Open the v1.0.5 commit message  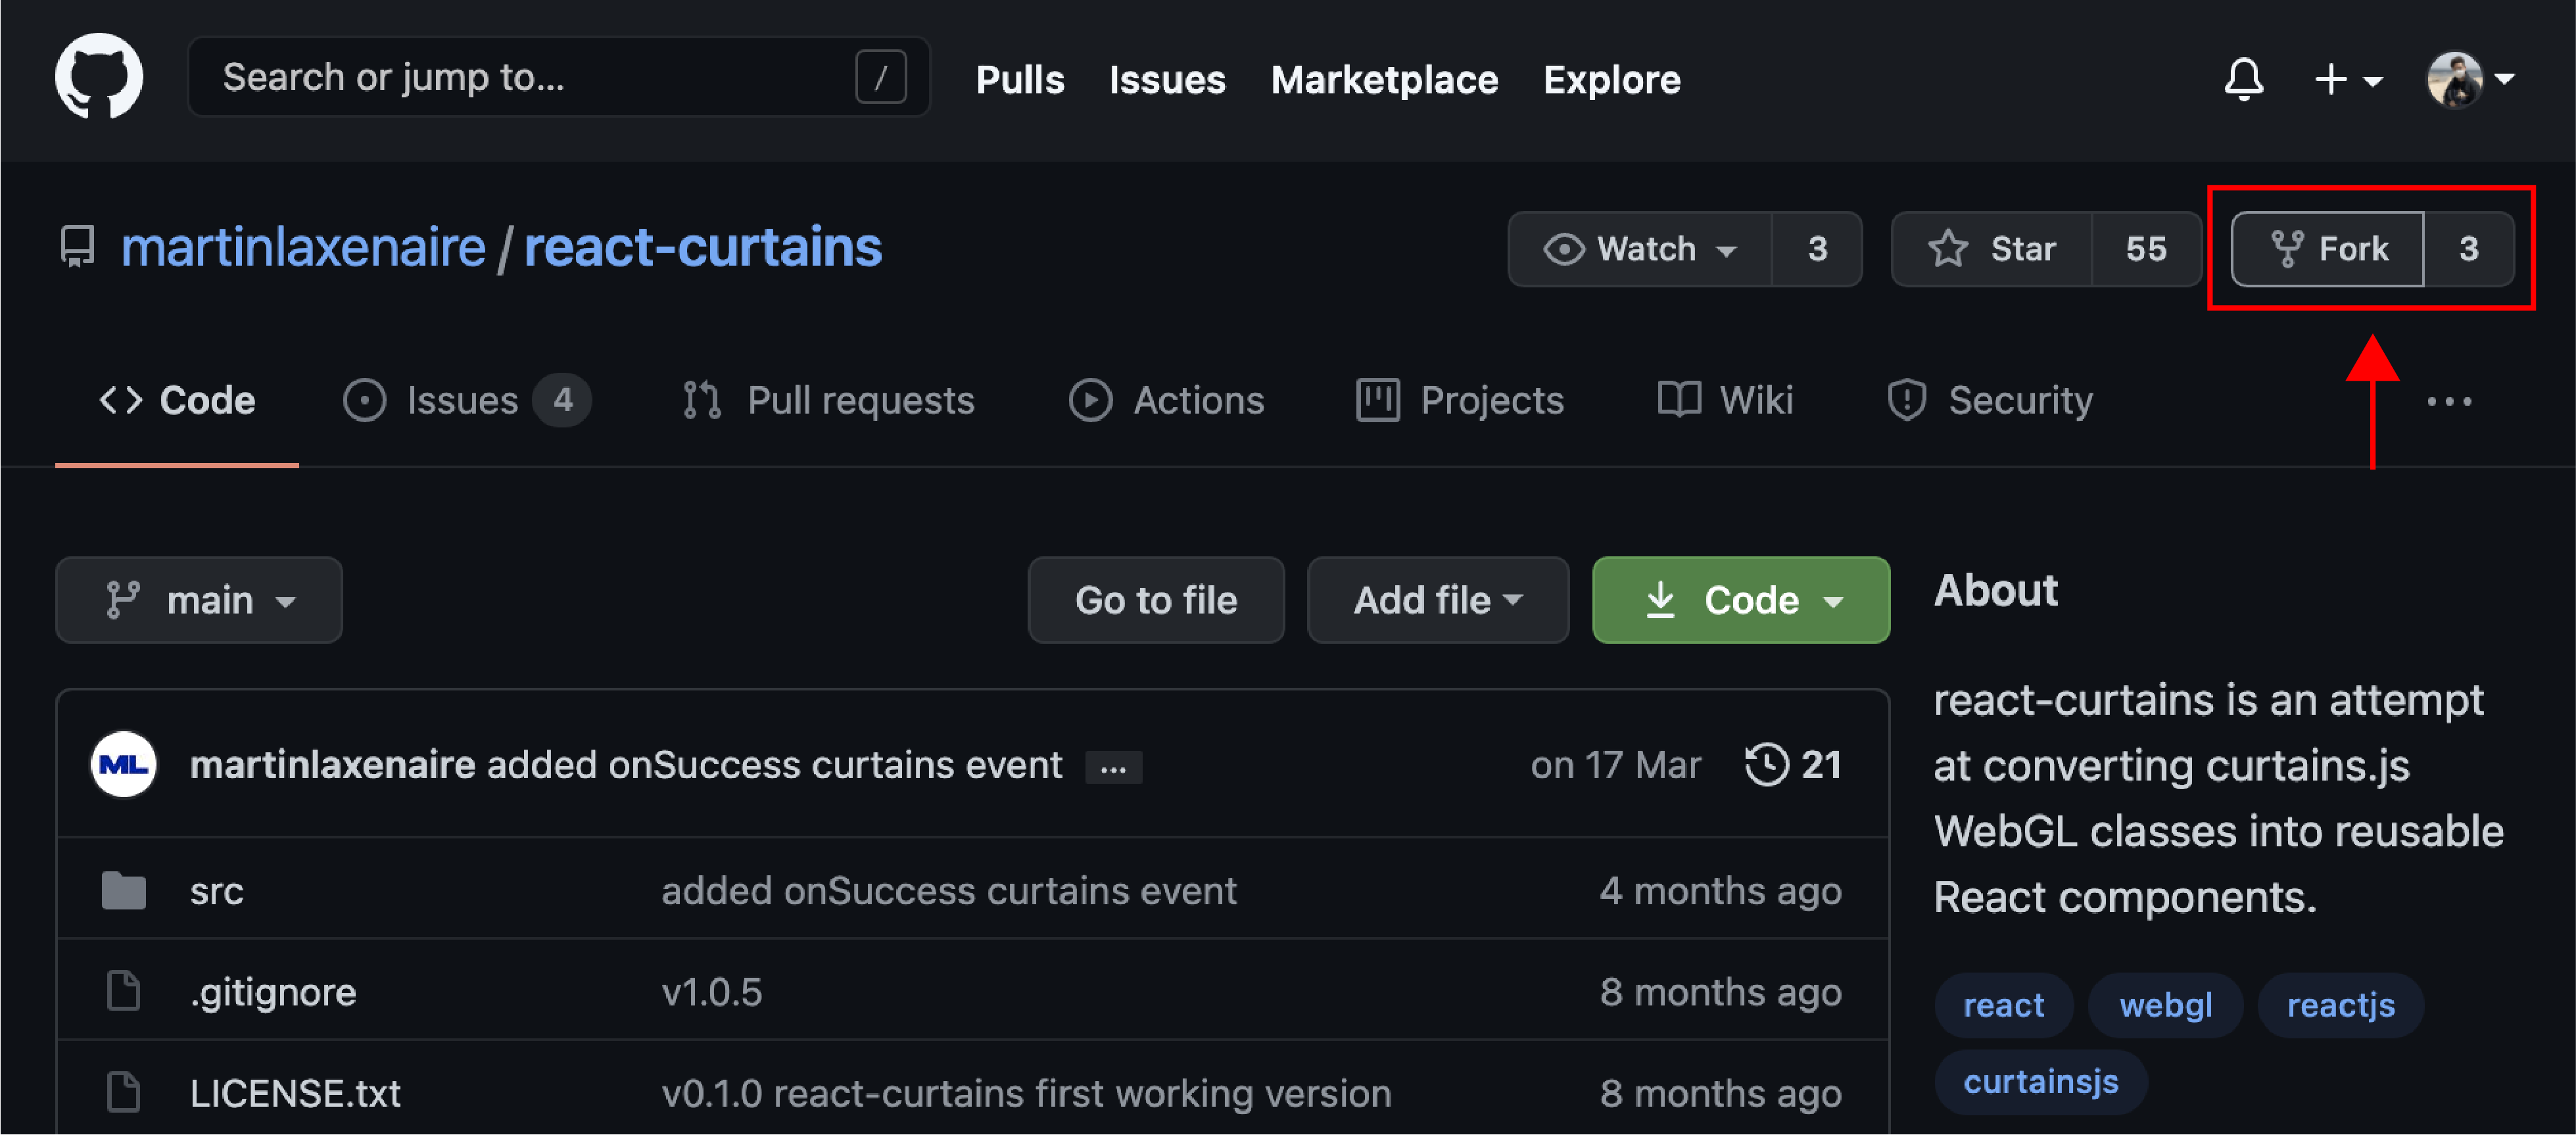coord(712,992)
